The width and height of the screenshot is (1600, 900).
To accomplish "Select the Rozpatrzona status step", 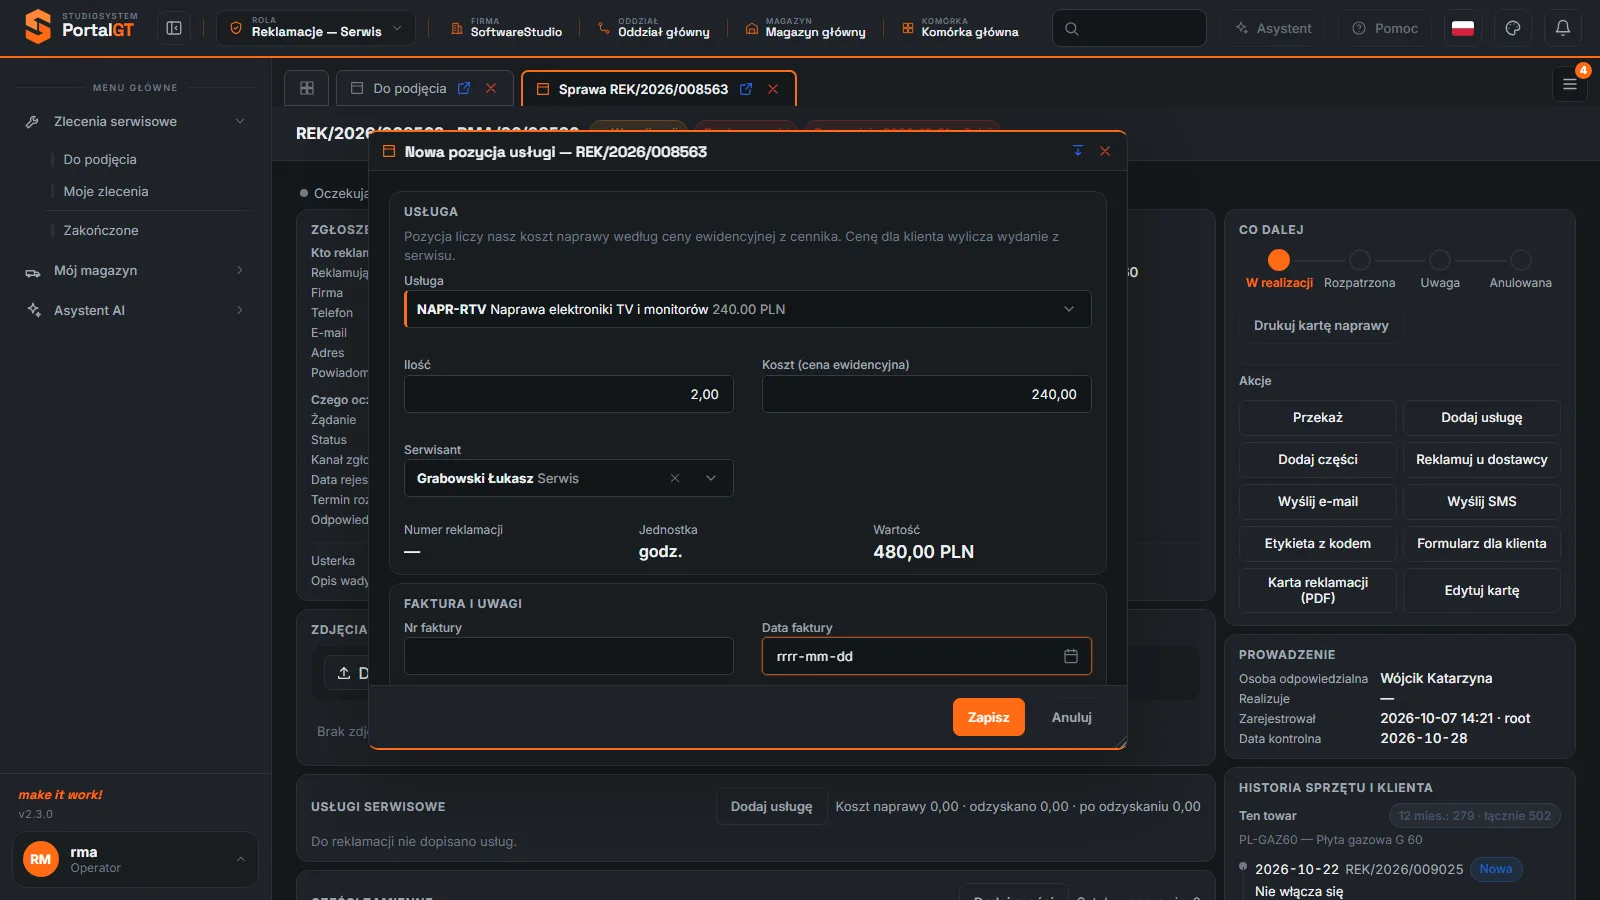I will [x=1360, y=270].
